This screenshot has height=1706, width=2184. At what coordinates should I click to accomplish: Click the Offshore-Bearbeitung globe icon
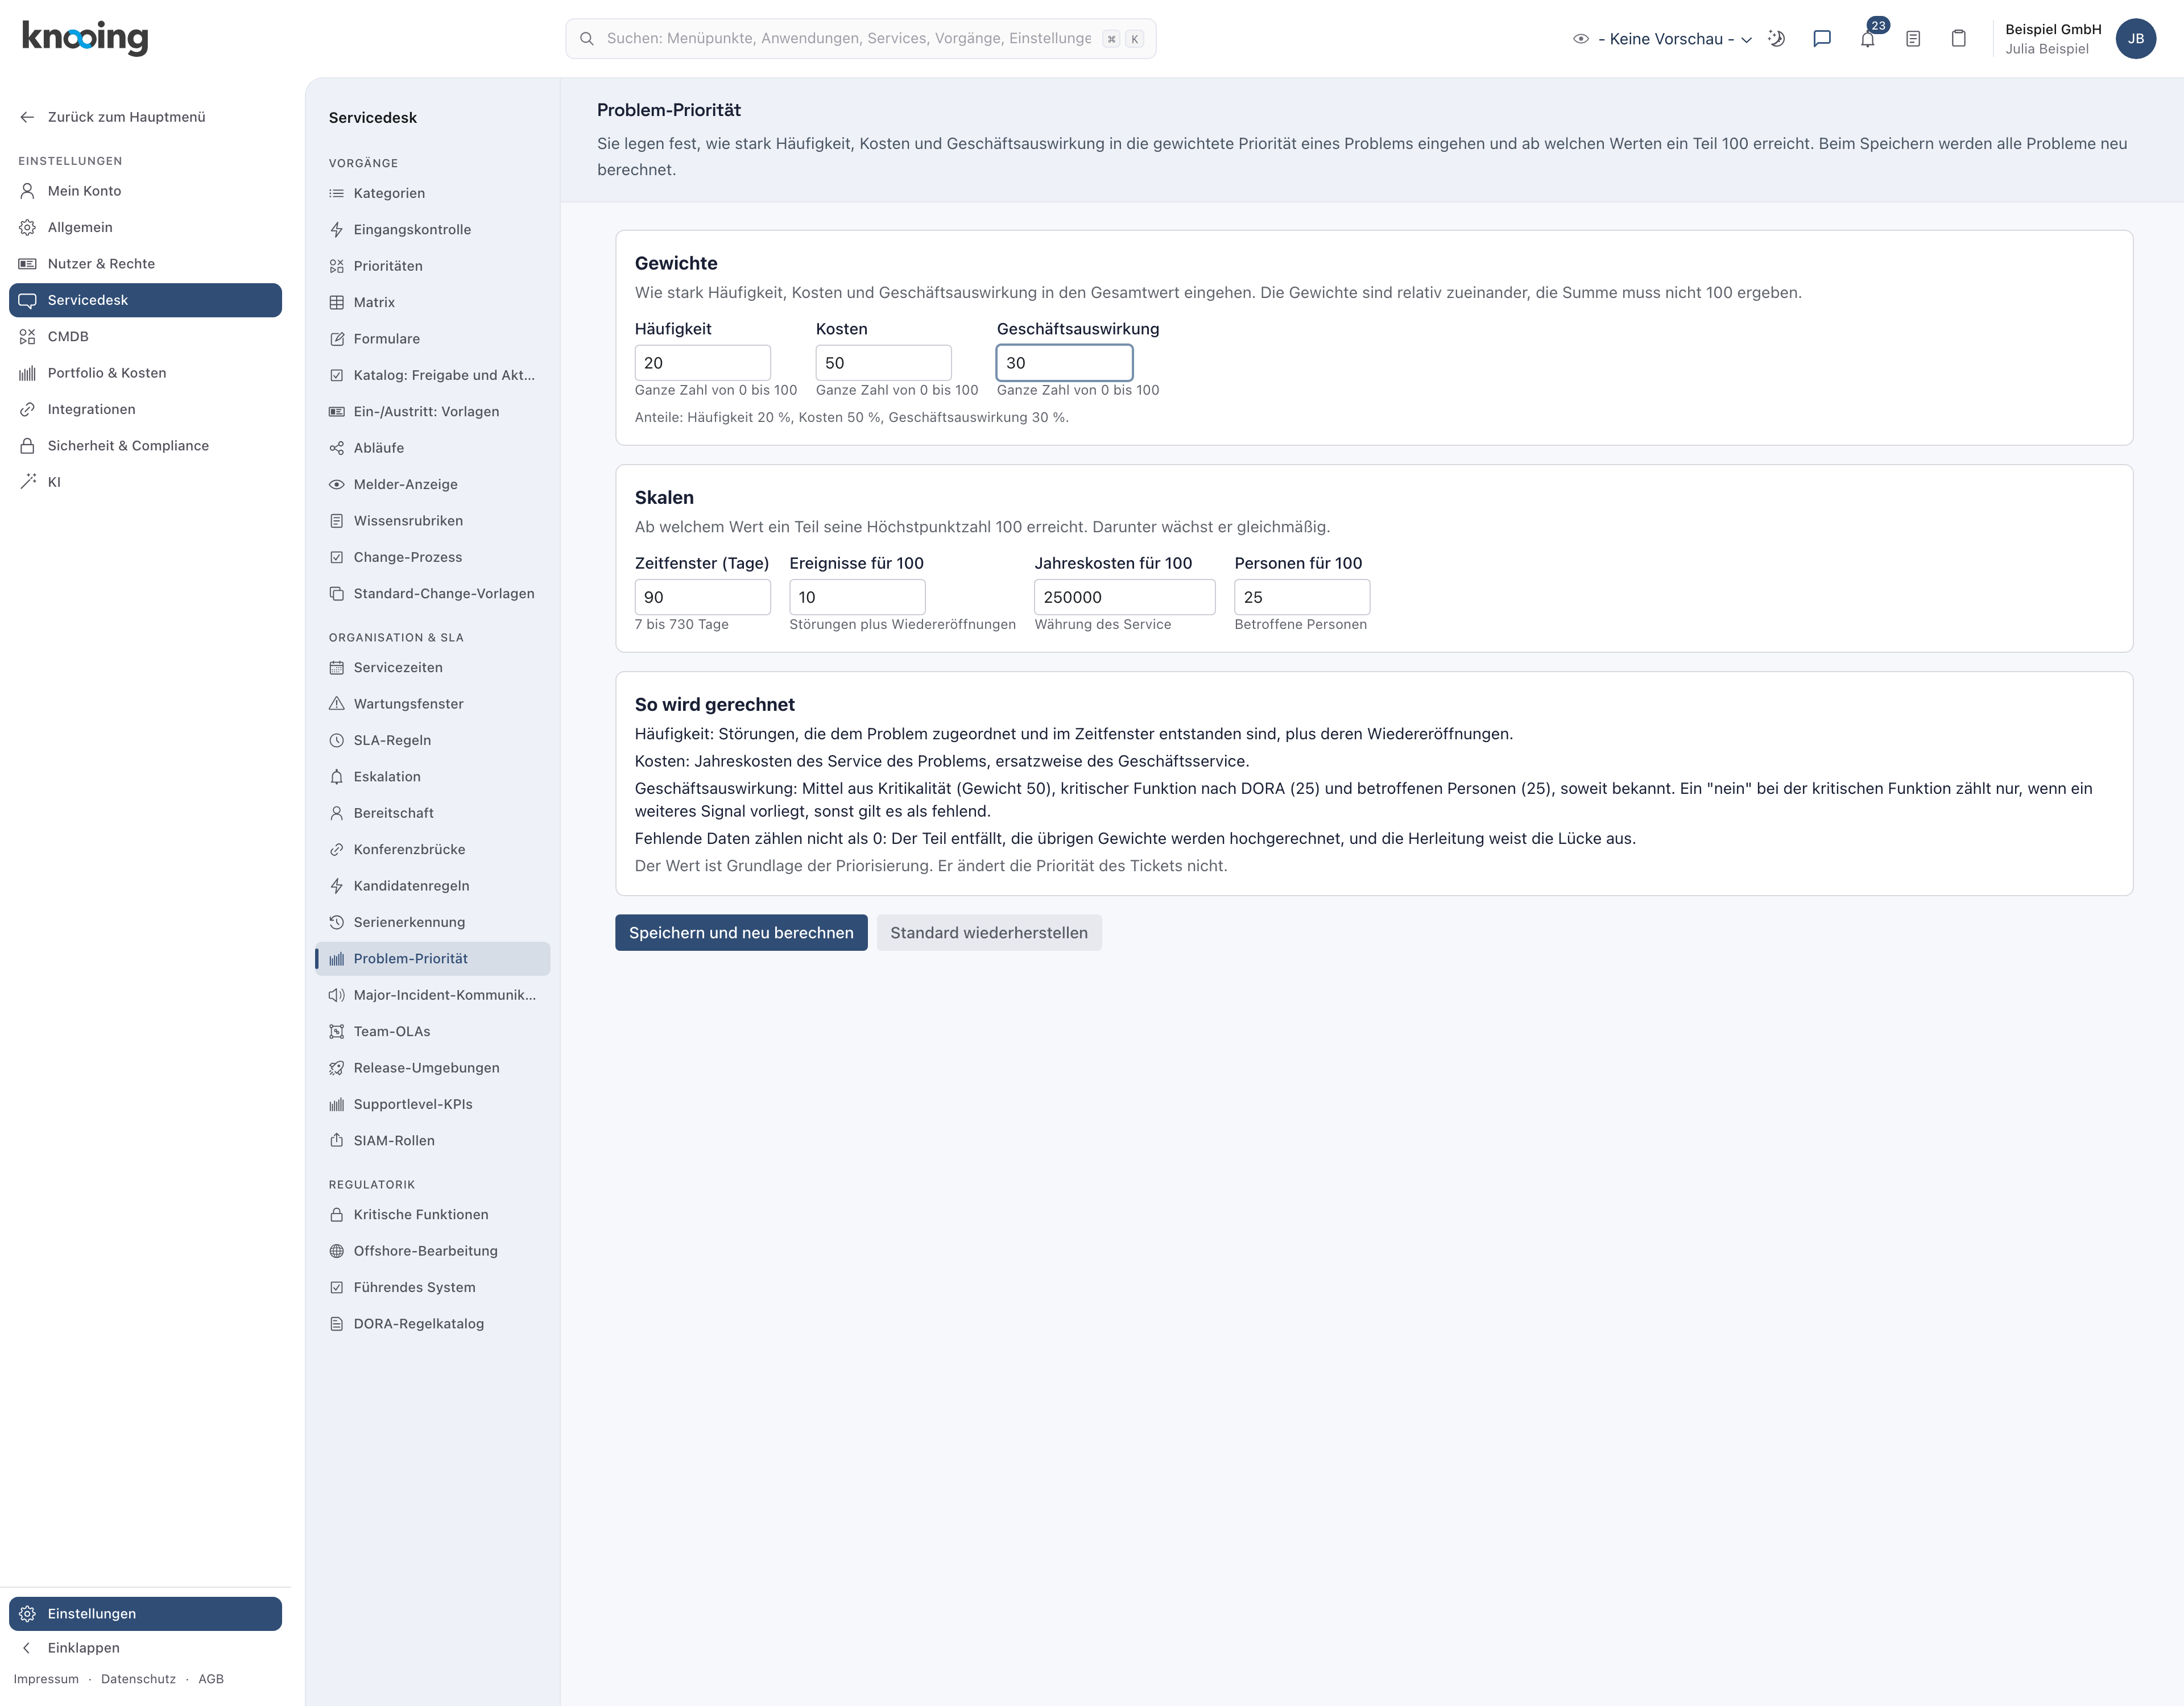[x=337, y=1251]
